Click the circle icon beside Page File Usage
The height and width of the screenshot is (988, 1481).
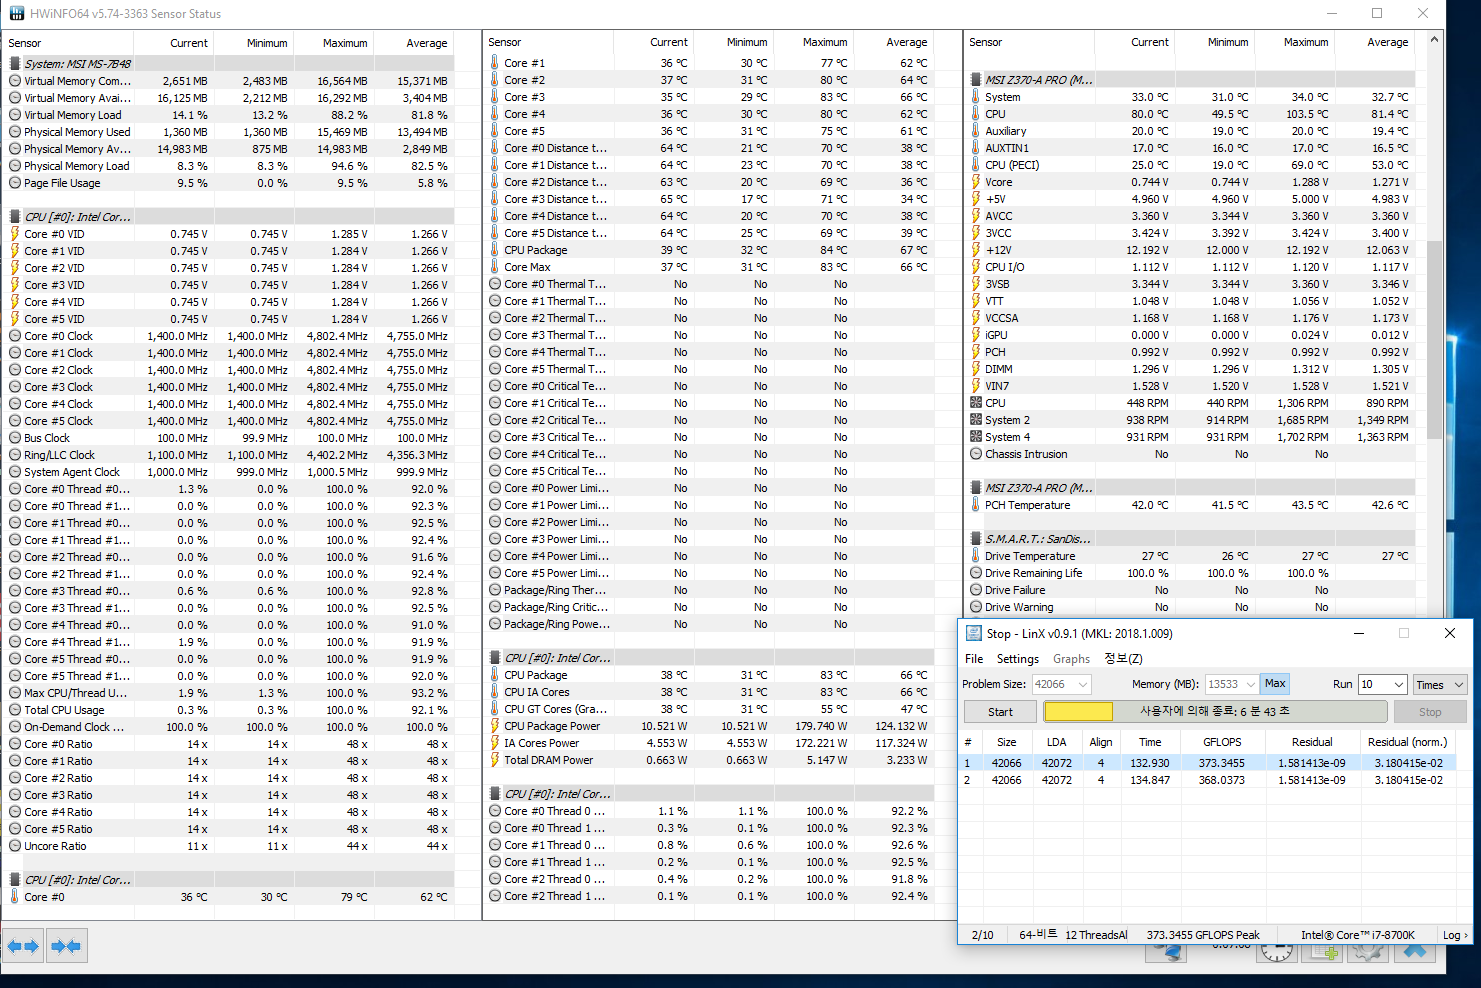(15, 183)
